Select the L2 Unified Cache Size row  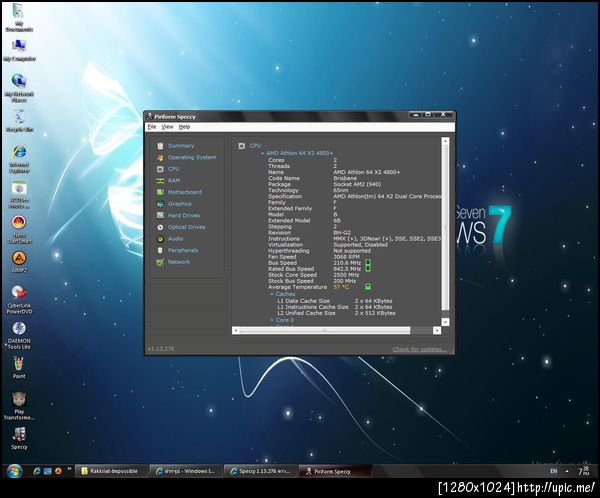(x=336, y=313)
